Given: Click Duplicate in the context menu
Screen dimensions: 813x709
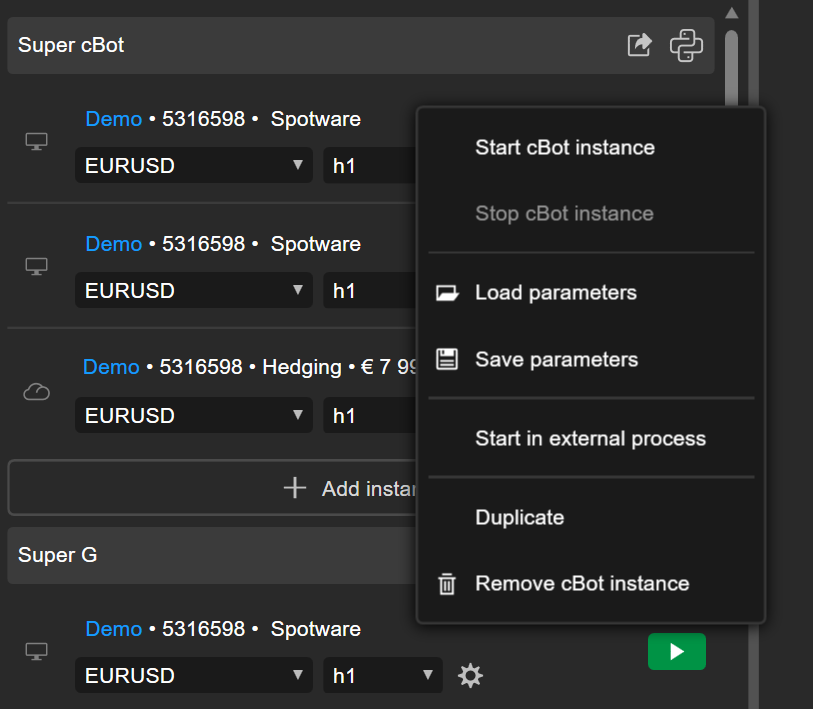Looking at the screenshot, I should point(519,518).
